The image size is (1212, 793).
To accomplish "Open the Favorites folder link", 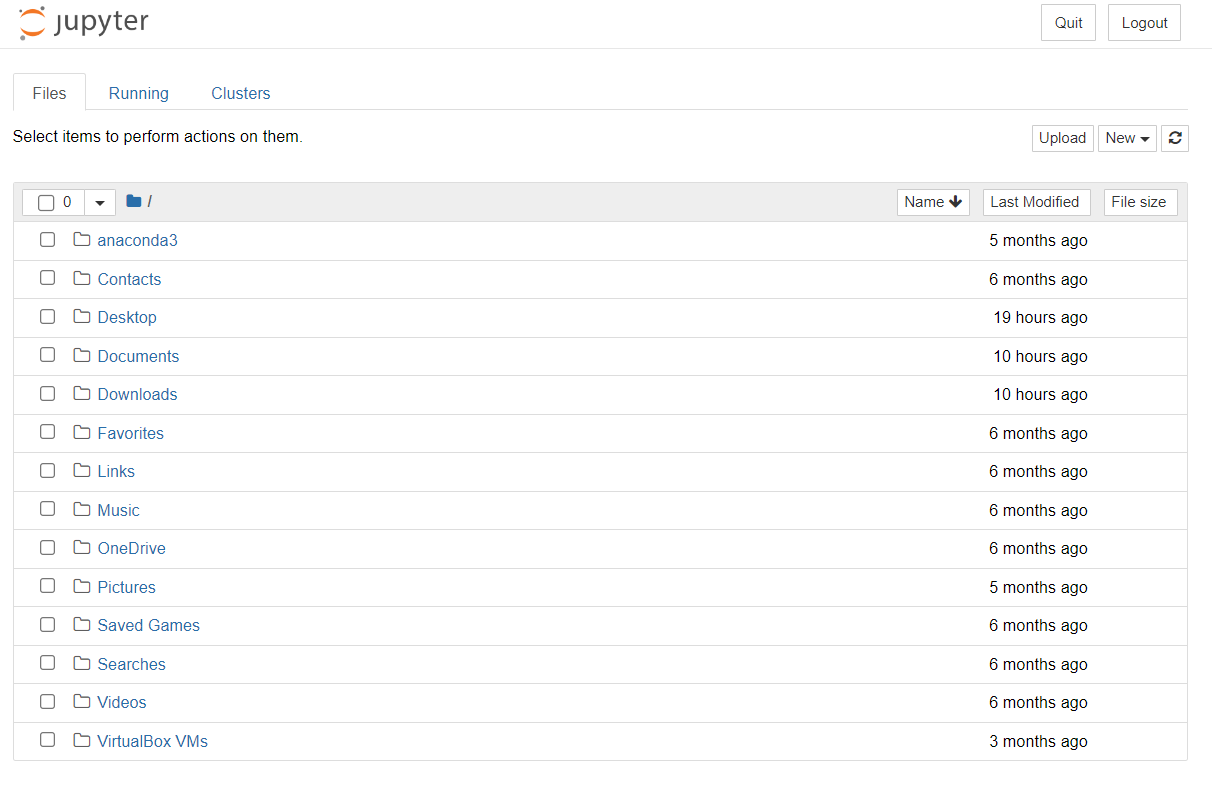I will point(130,433).
